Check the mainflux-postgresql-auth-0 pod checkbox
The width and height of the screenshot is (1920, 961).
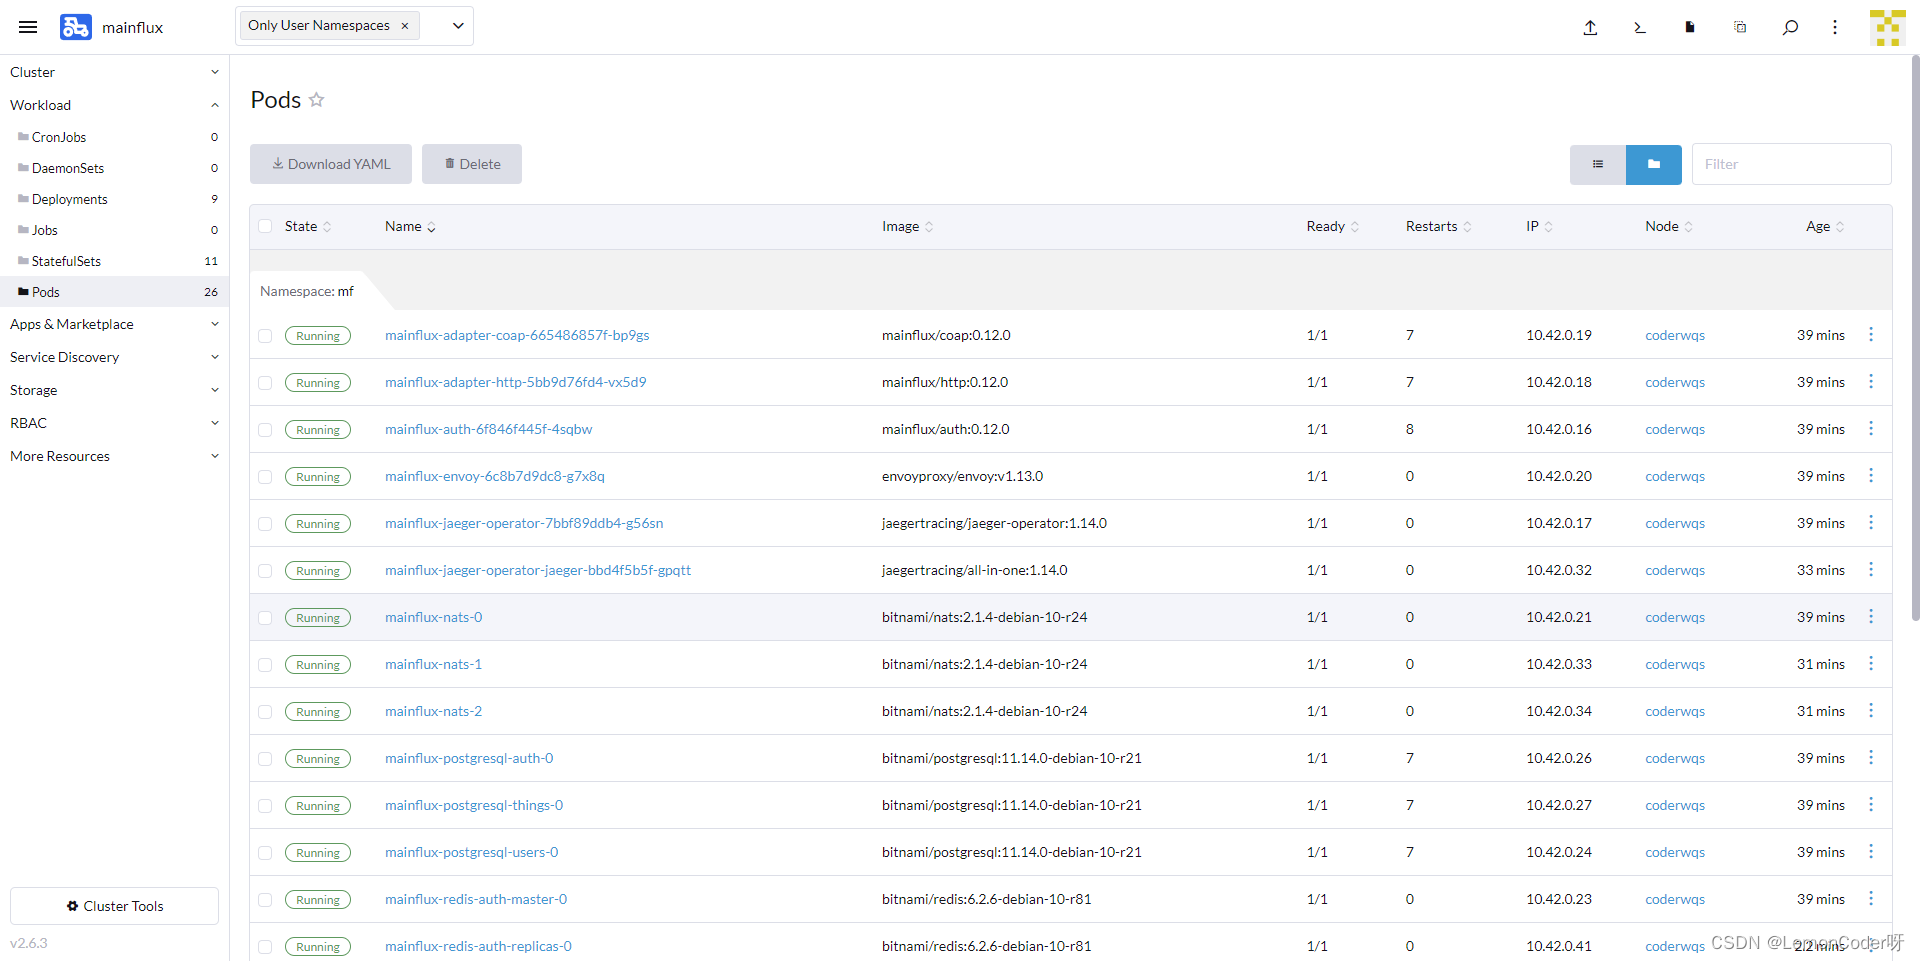(x=265, y=759)
